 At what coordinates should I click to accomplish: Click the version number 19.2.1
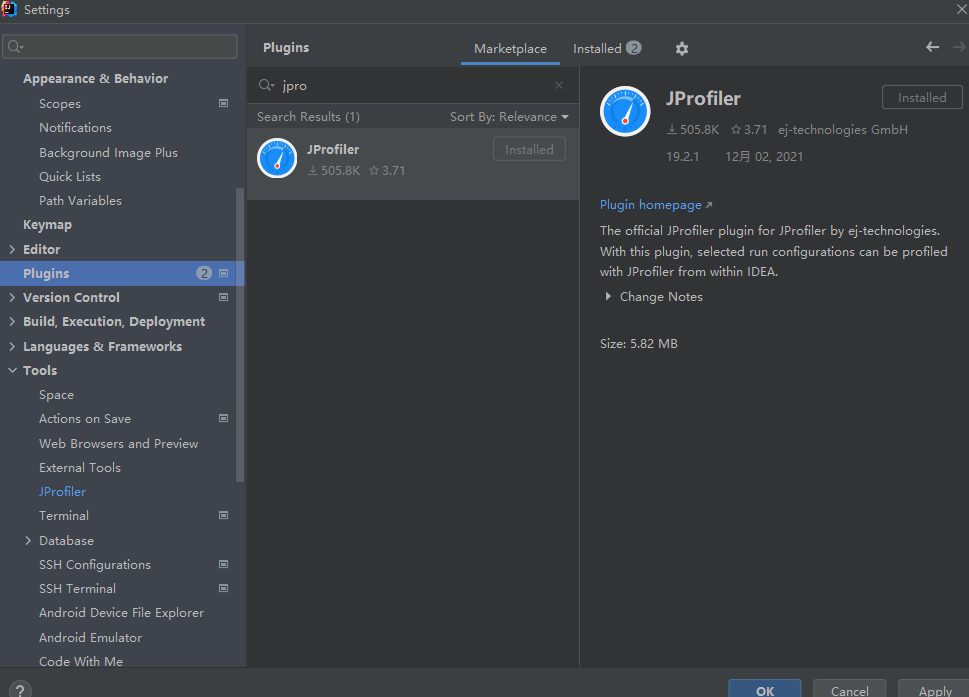tap(683, 157)
